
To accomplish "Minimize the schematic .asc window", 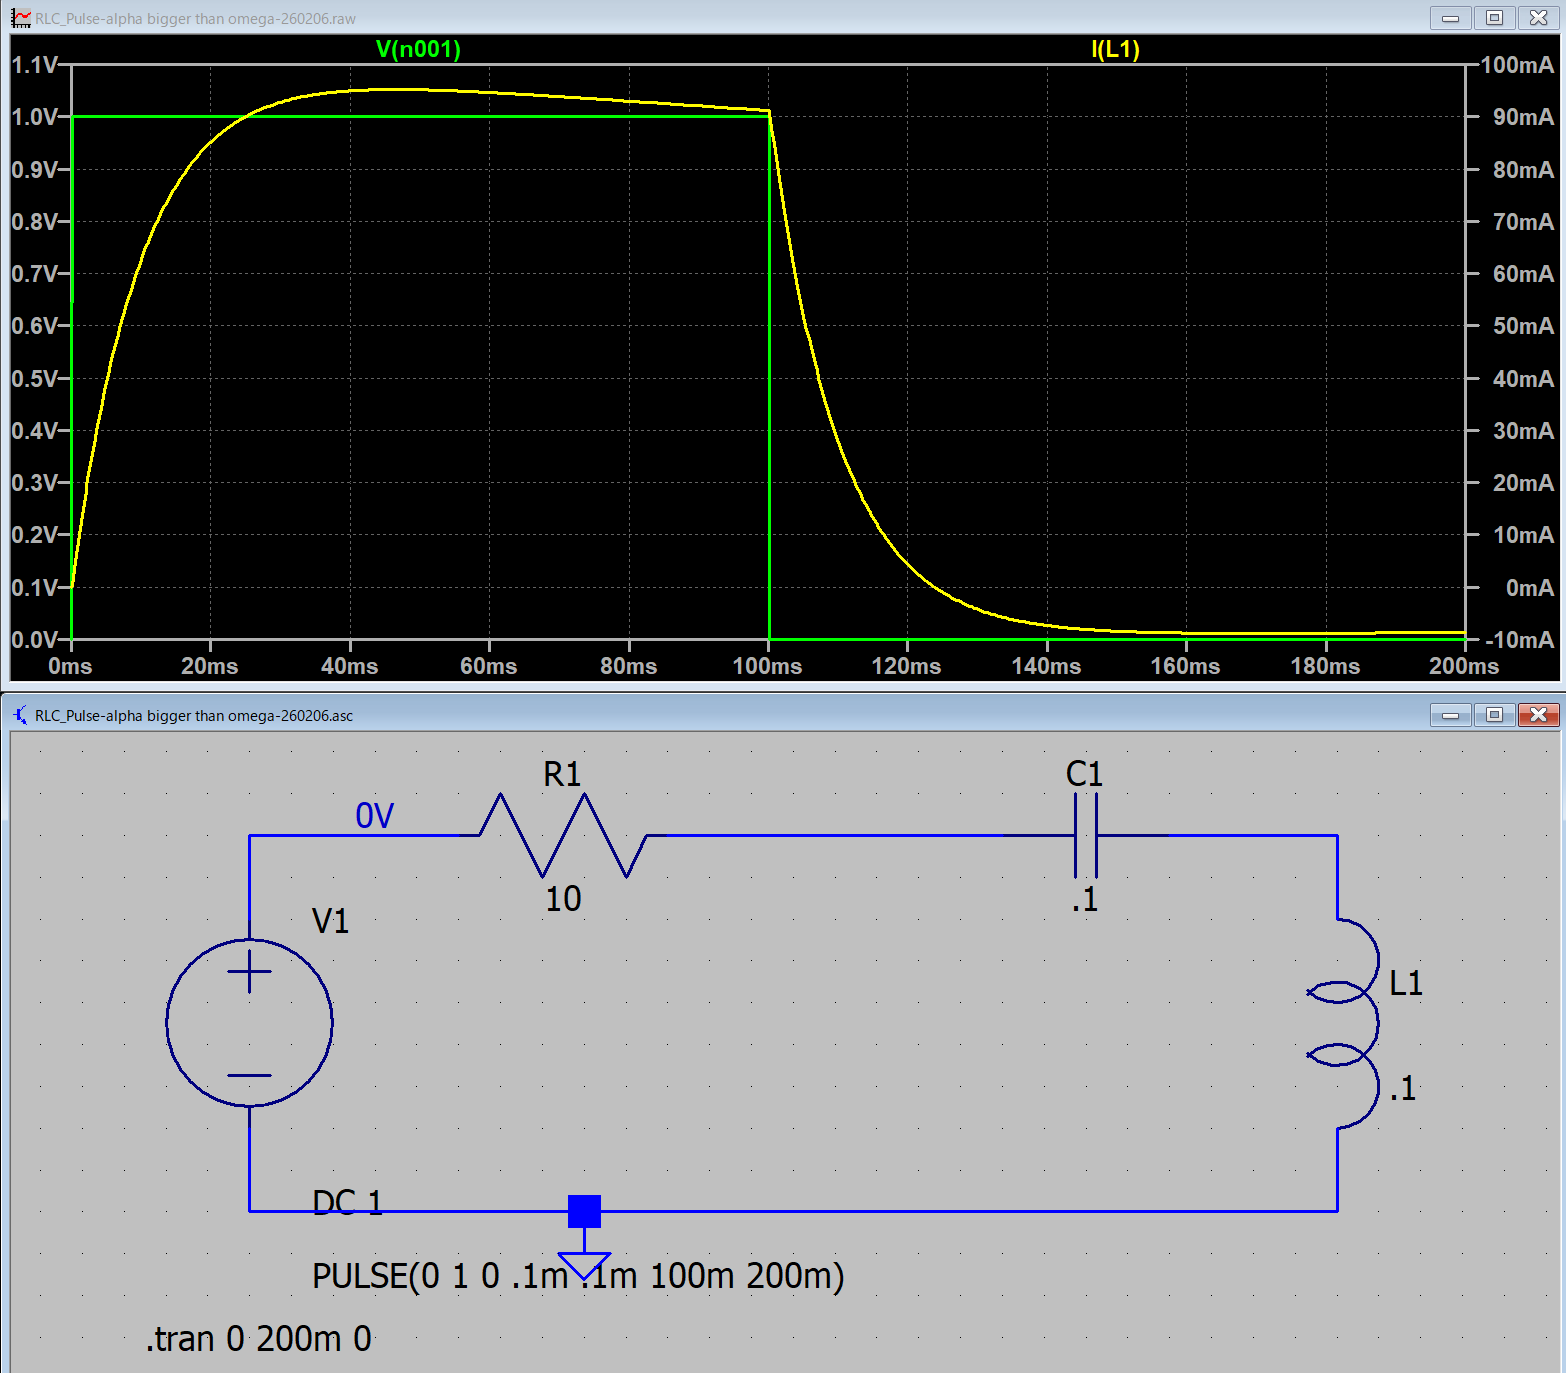I will click(1450, 715).
